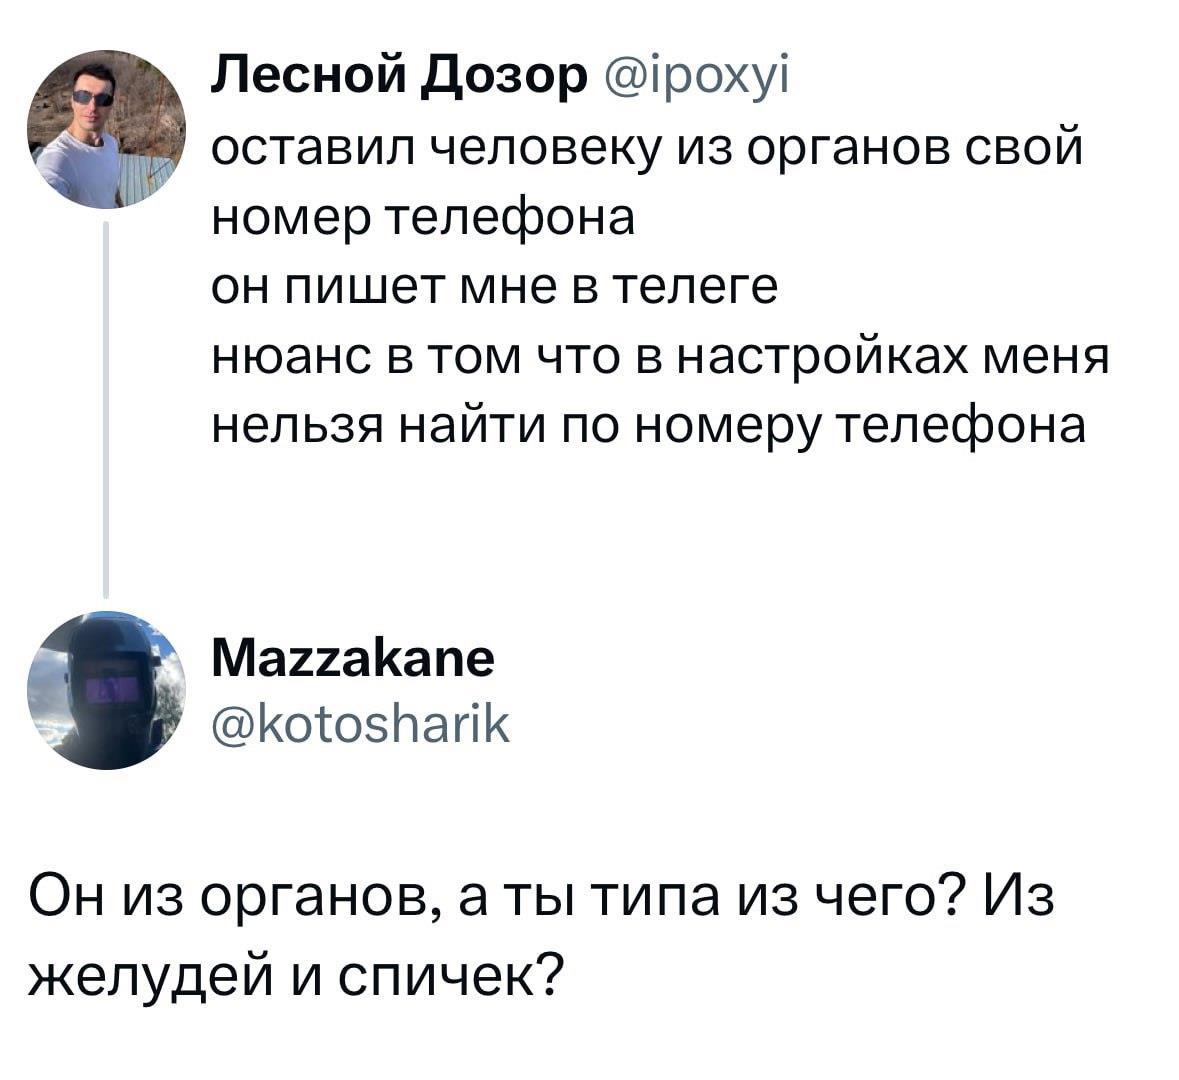Click the line 'он пишет мне в телеге'
1179x1080 pixels.
point(496,287)
